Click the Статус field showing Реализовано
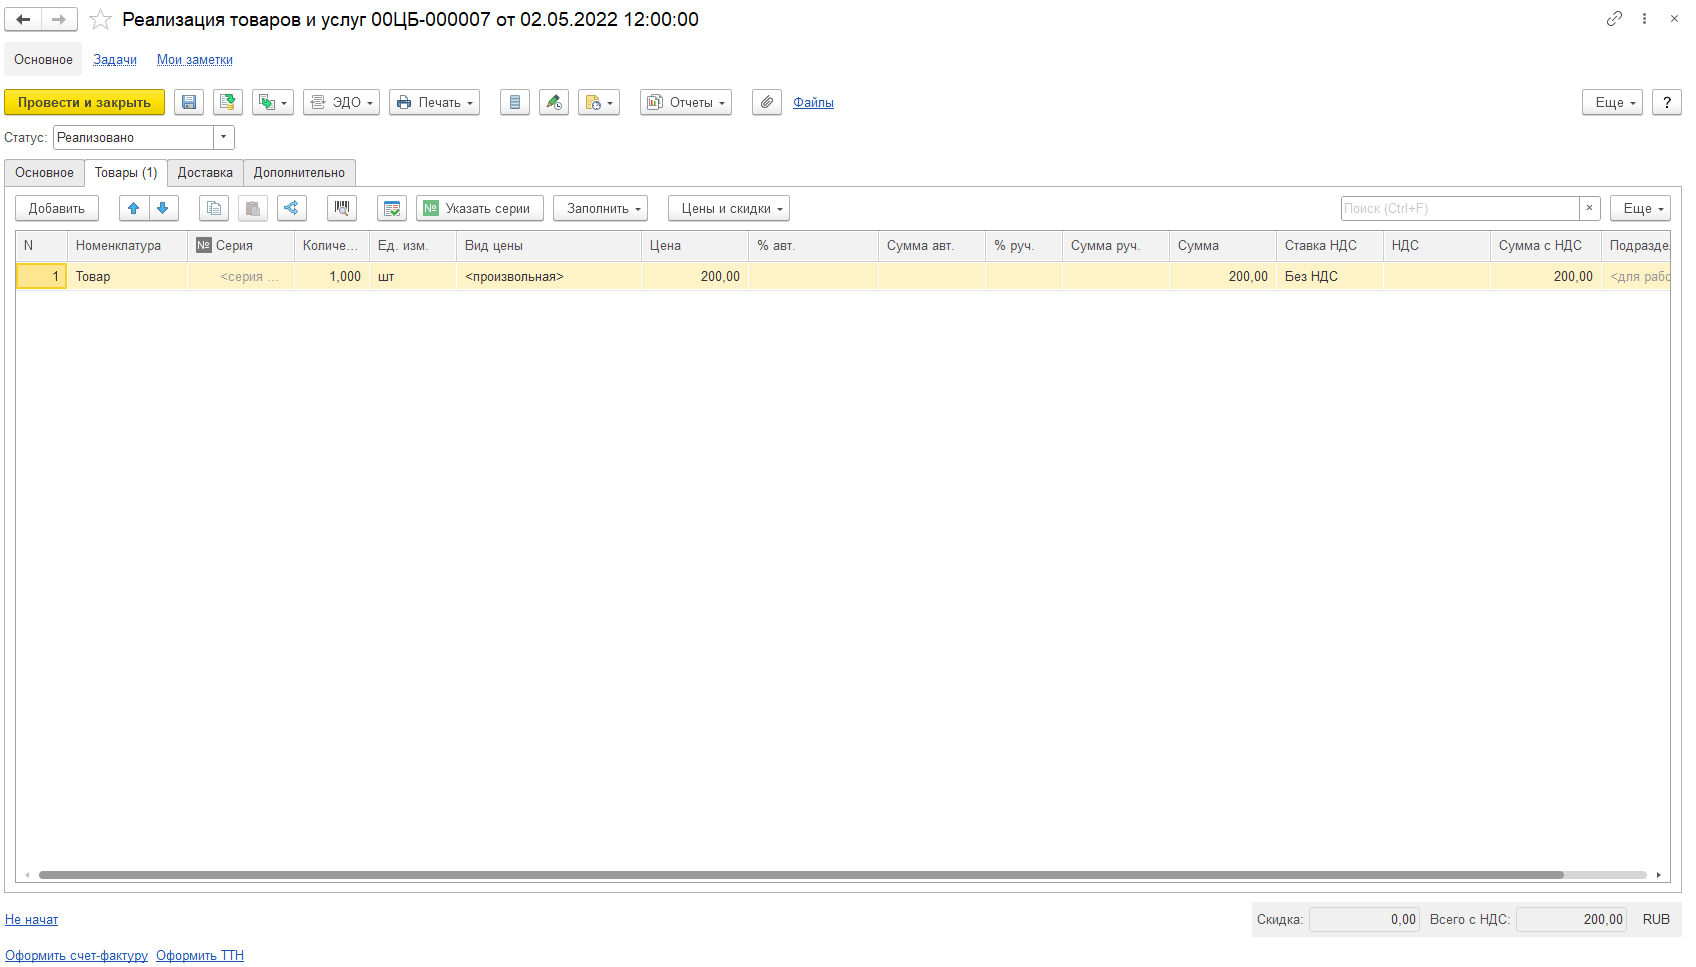Viewport: 1696px width, 967px height. coord(134,137)
